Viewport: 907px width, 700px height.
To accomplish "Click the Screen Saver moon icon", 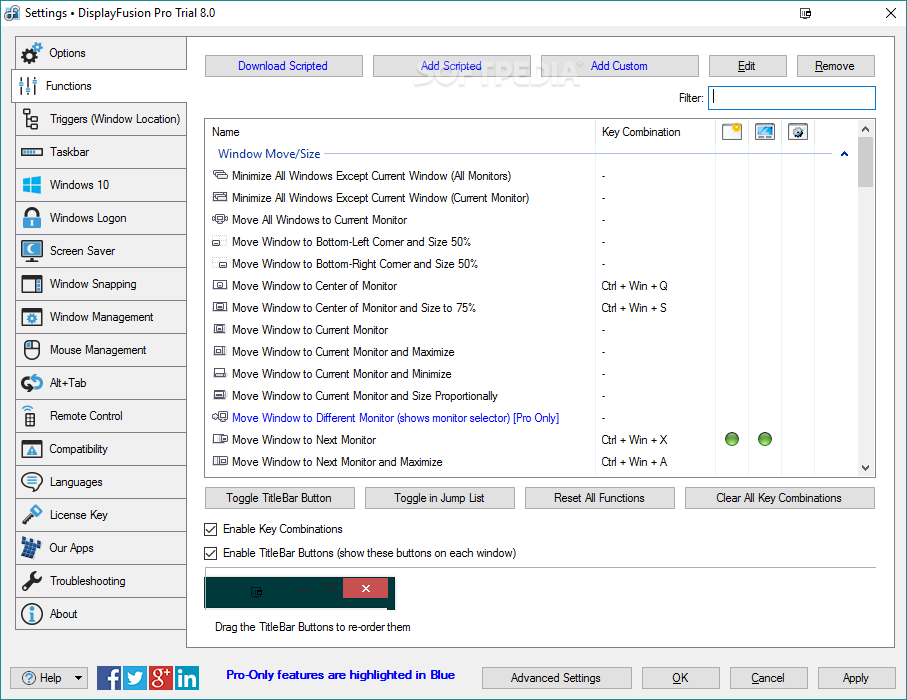I will point(32,251).
